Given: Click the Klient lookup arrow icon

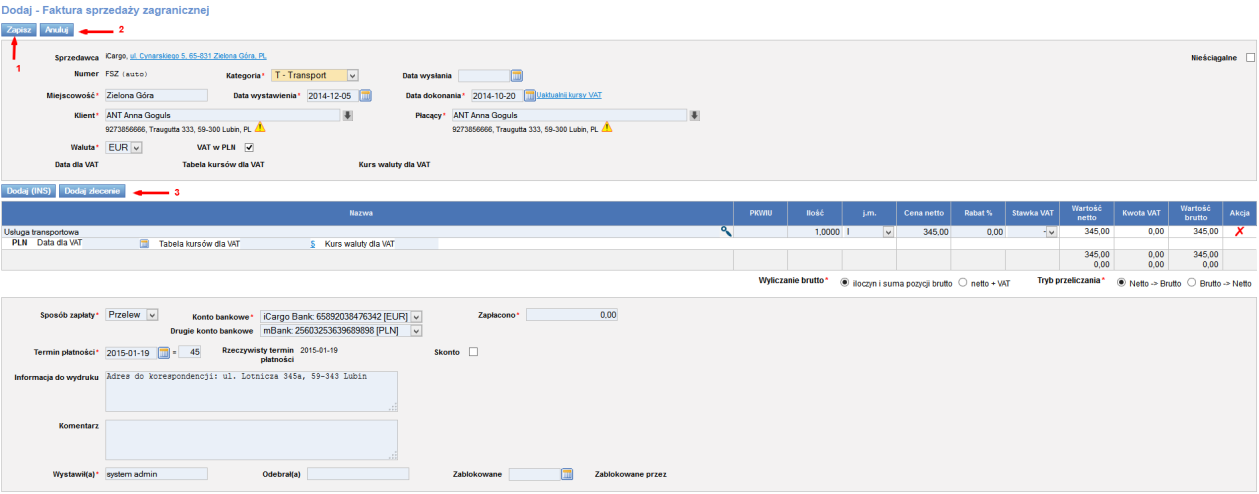Looking at the screenshot, I should point(348,115).
